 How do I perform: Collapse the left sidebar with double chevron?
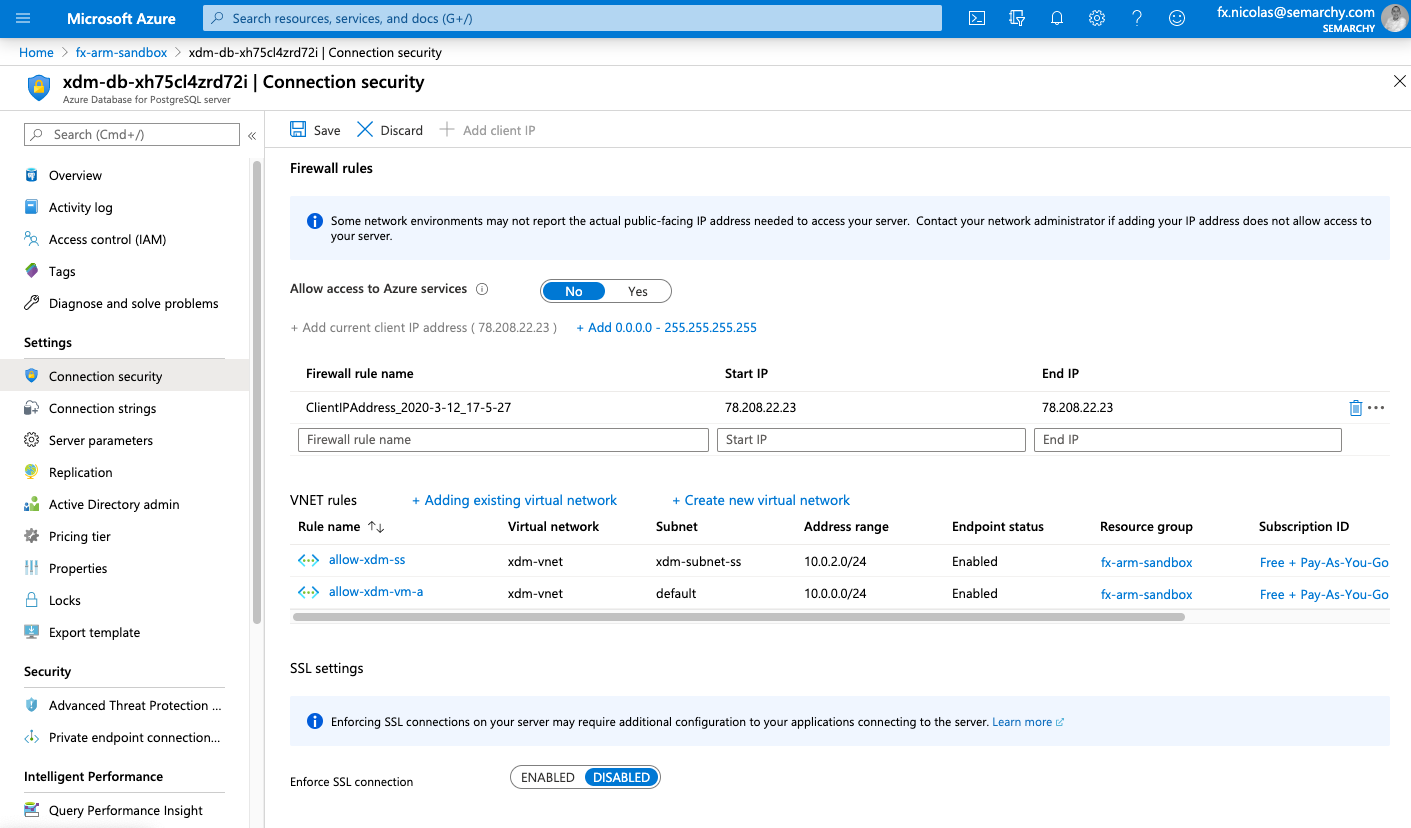coord(252,135)
